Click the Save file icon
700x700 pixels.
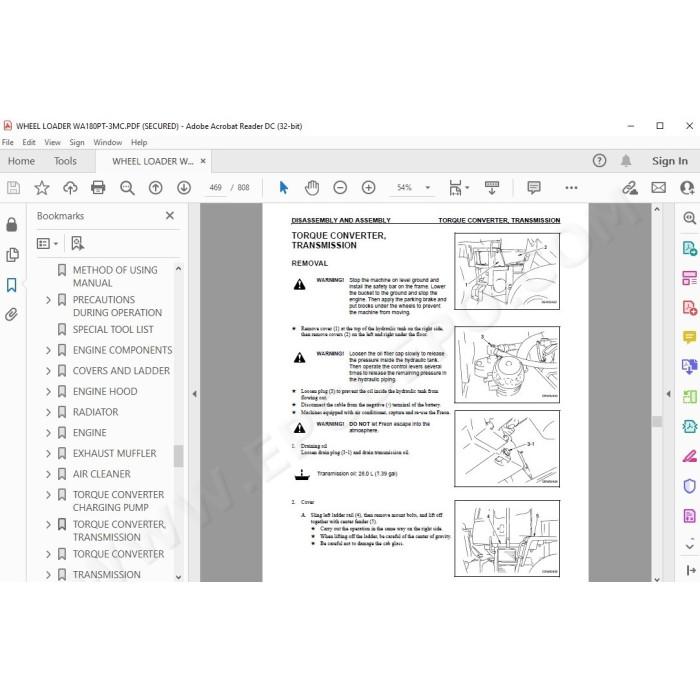pos(13,188)
